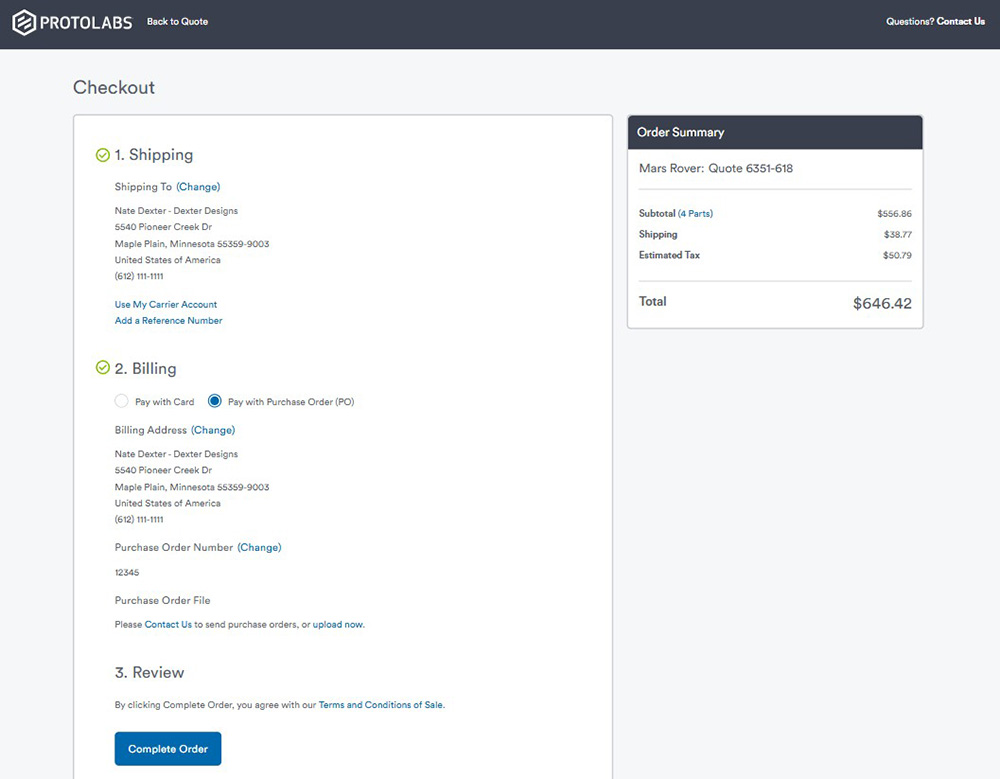Click Use My Carrier Account link
The height and width of the screenshot is (779, 1000).
[166, 305]
